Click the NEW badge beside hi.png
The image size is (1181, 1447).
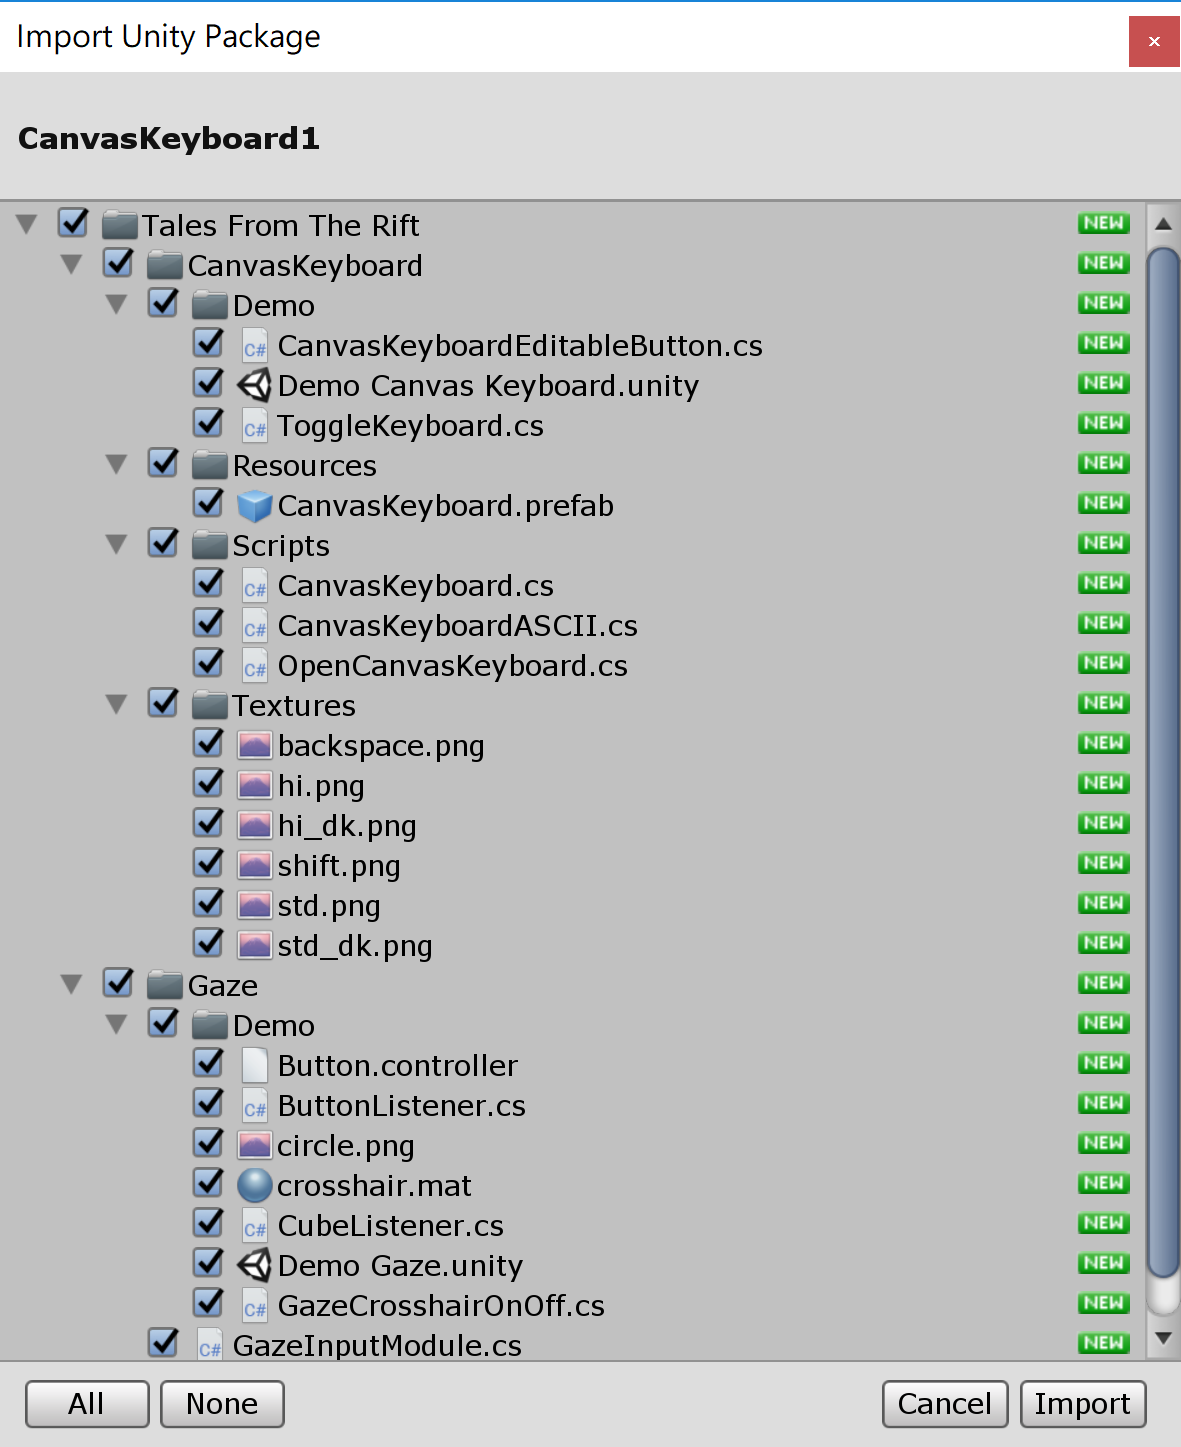(x=1103, y=782)
